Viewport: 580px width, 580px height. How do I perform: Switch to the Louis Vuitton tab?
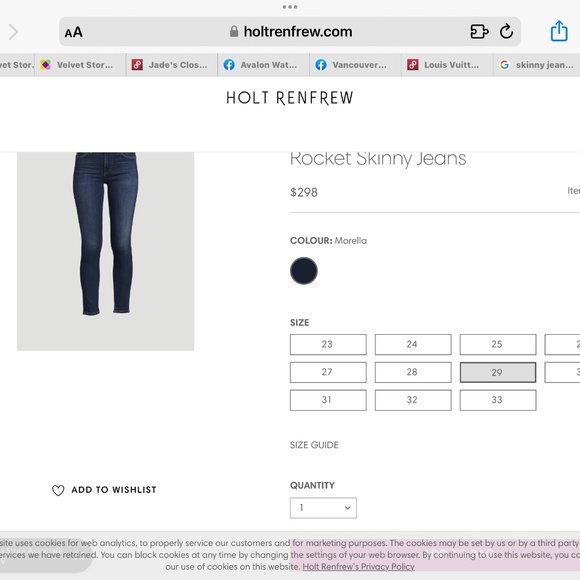pyautogui.click(x=447, y=65)
